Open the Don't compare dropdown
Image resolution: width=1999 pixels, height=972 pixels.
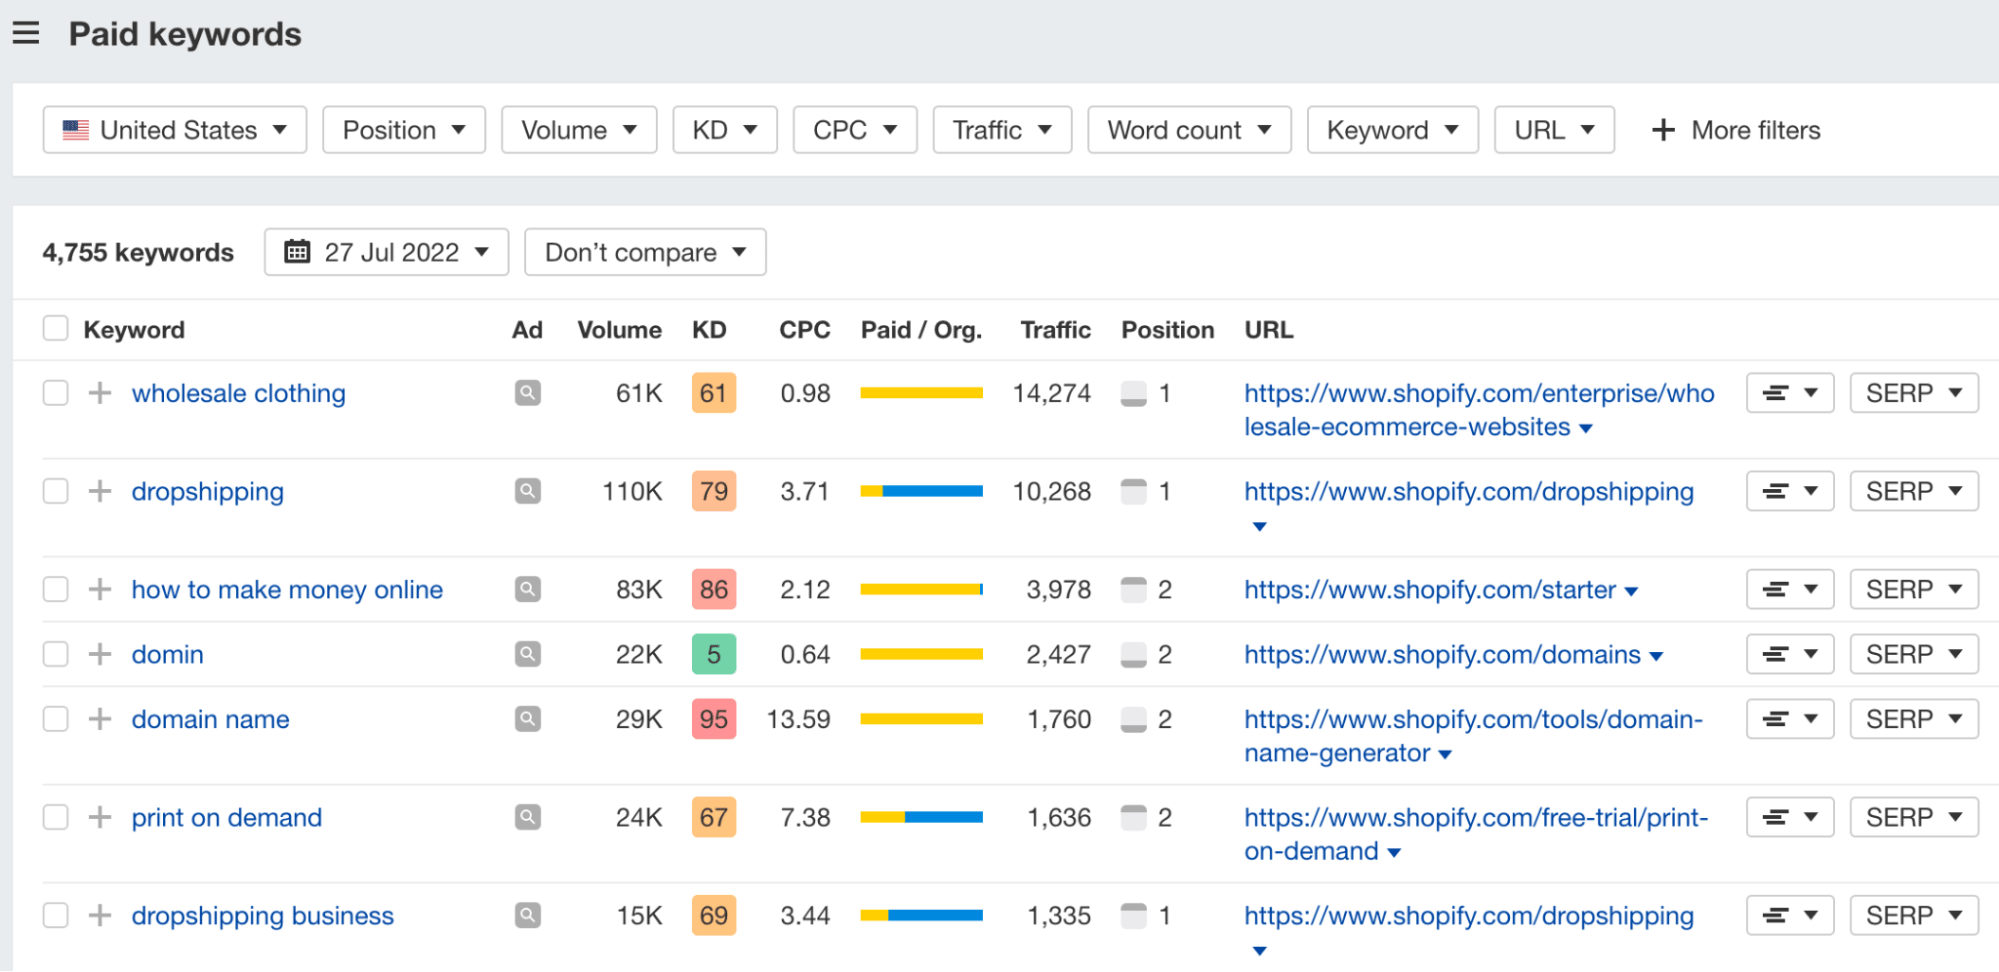tap(645, 252)
